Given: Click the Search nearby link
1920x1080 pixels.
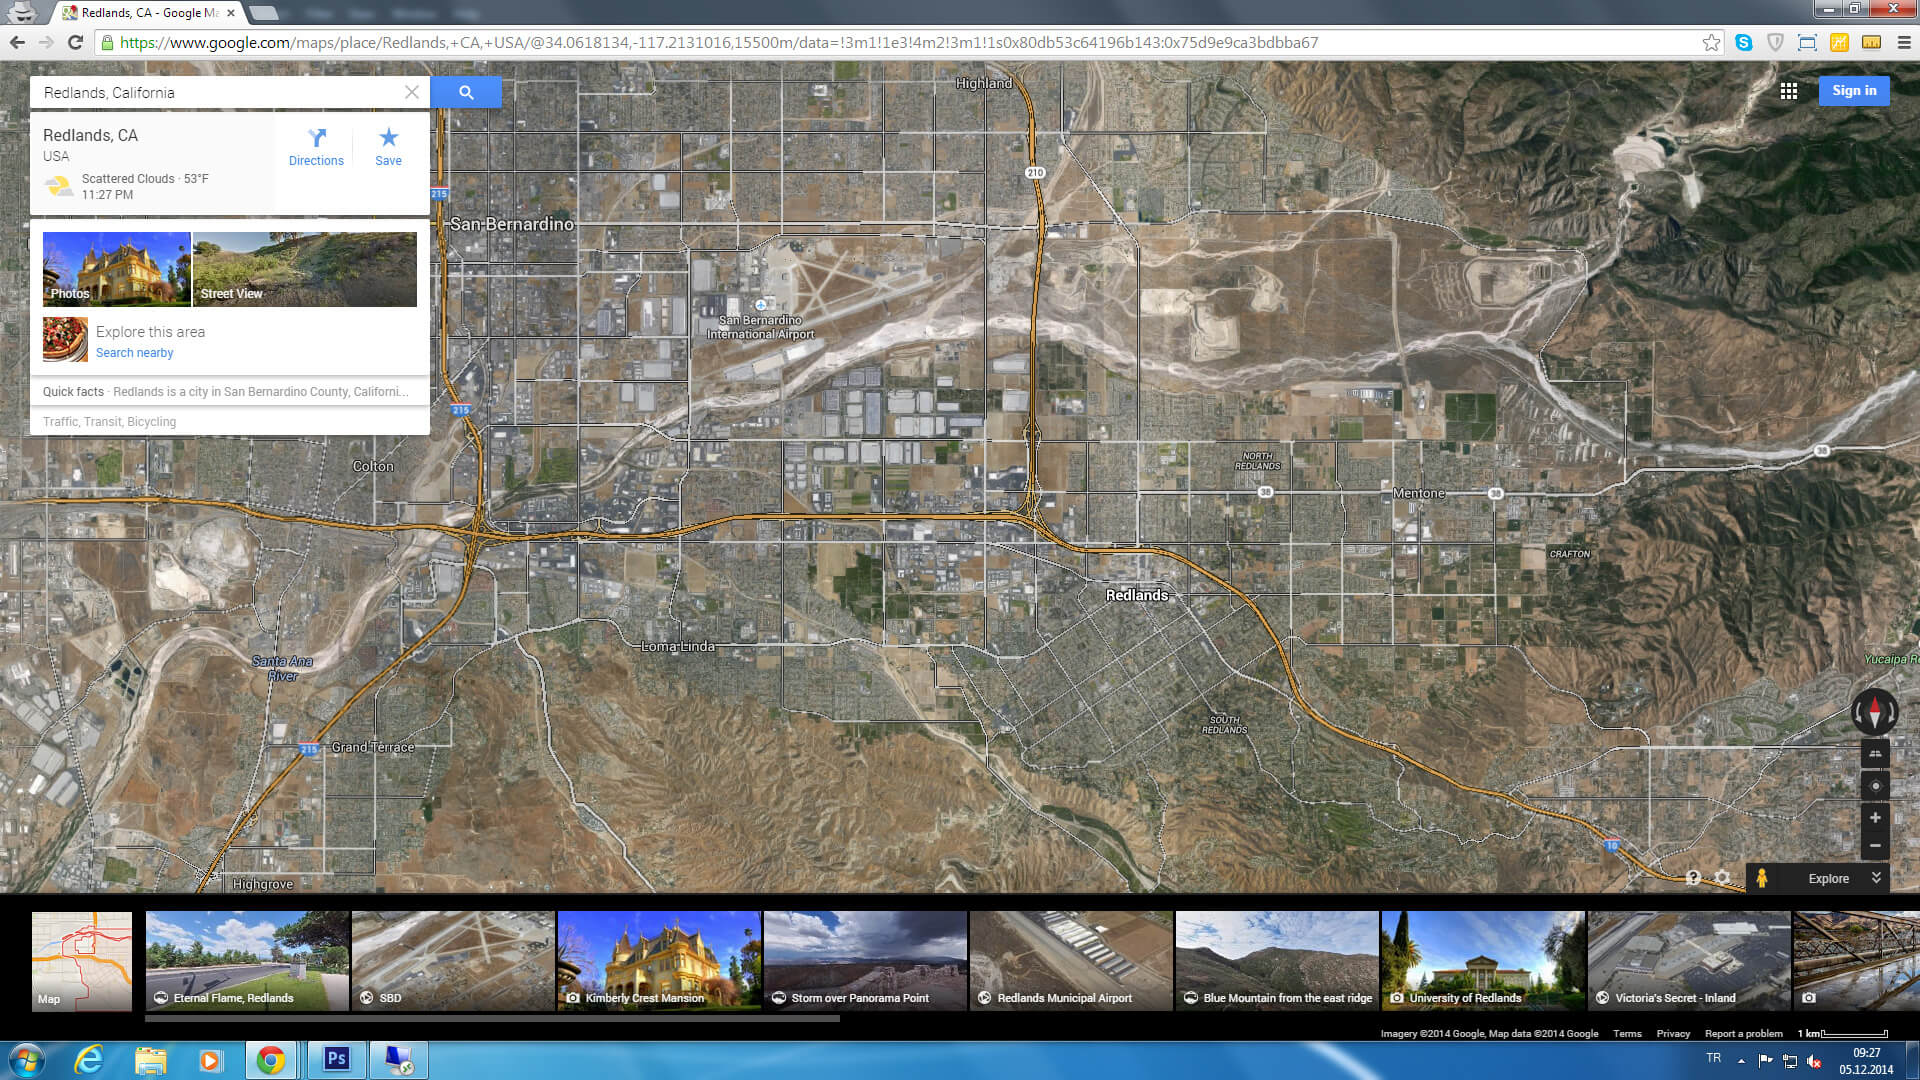Looking at the screenshot, I should [x=134, y=353].
